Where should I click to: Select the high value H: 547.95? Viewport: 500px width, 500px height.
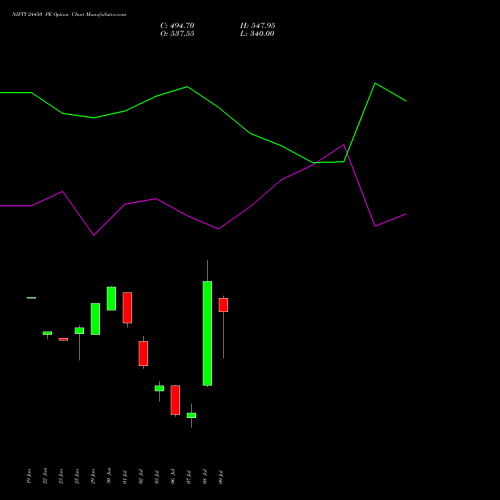258,26
